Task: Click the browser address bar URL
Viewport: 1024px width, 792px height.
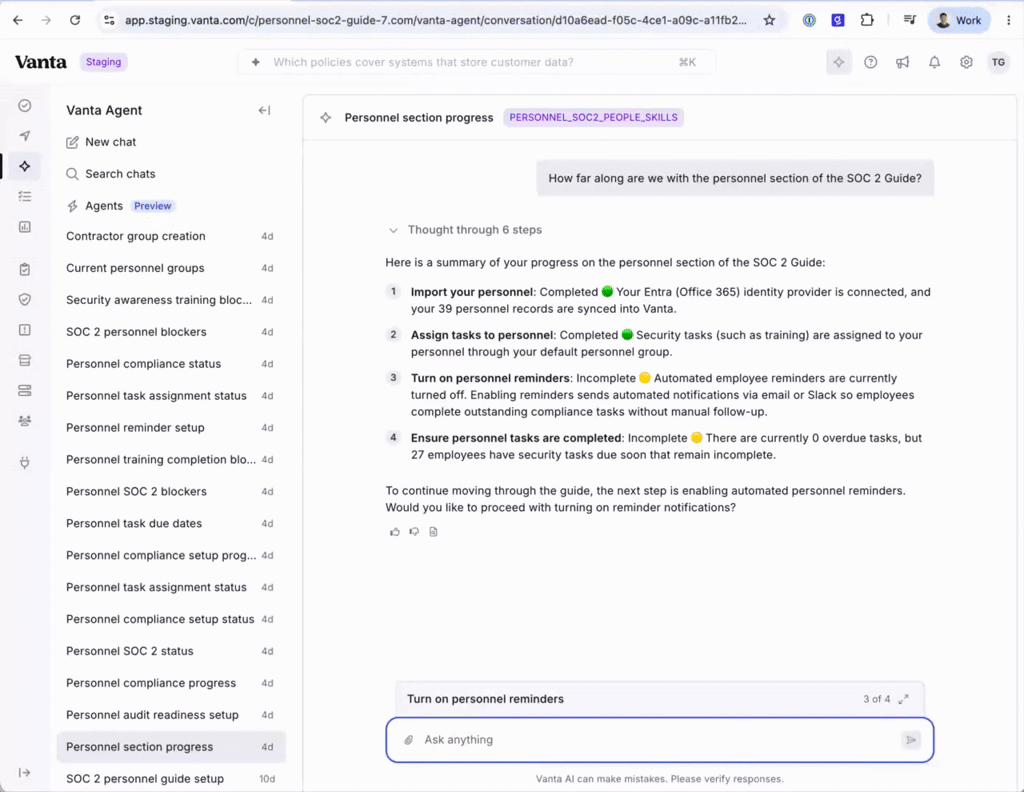Action: (x=436, y=20)
